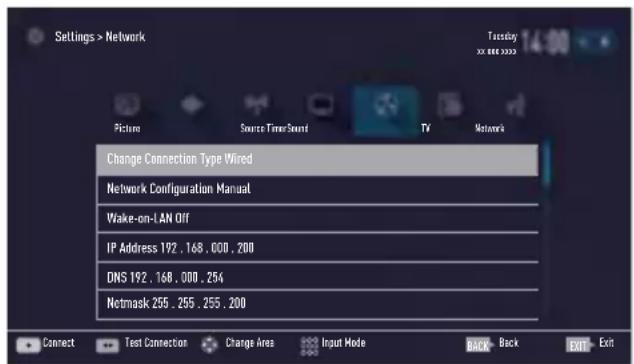Open the TV tab label
This screenshot has width=634, height=364.
click(x=425, y=128)
